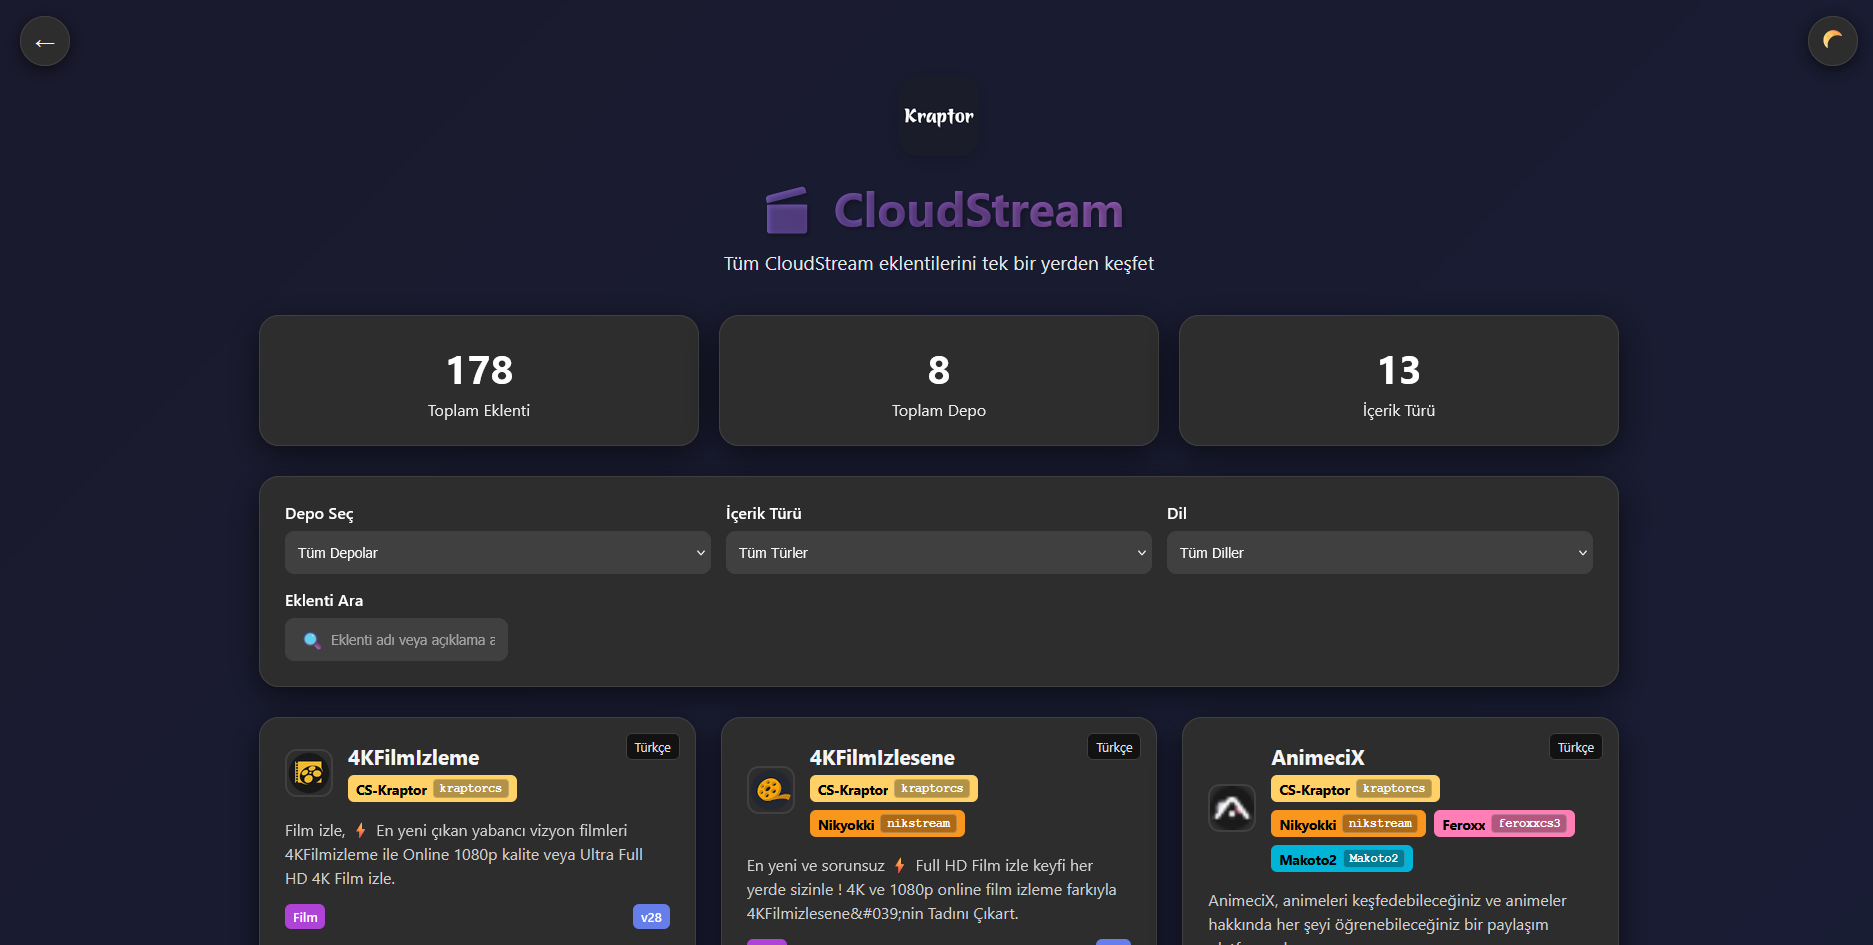Viewport: 1873px width, 945px height.
Task: Click the 'Eklenti Ara' label
Action: coord(324,600)
